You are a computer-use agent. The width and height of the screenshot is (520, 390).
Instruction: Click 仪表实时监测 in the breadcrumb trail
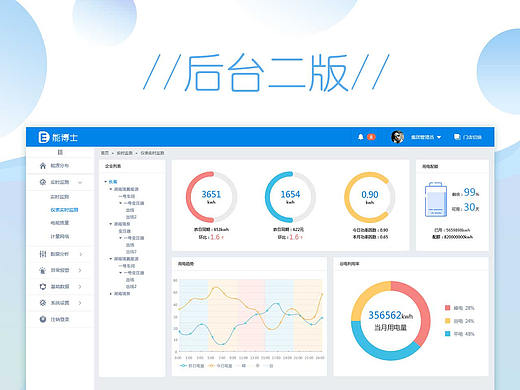(152, 153)
